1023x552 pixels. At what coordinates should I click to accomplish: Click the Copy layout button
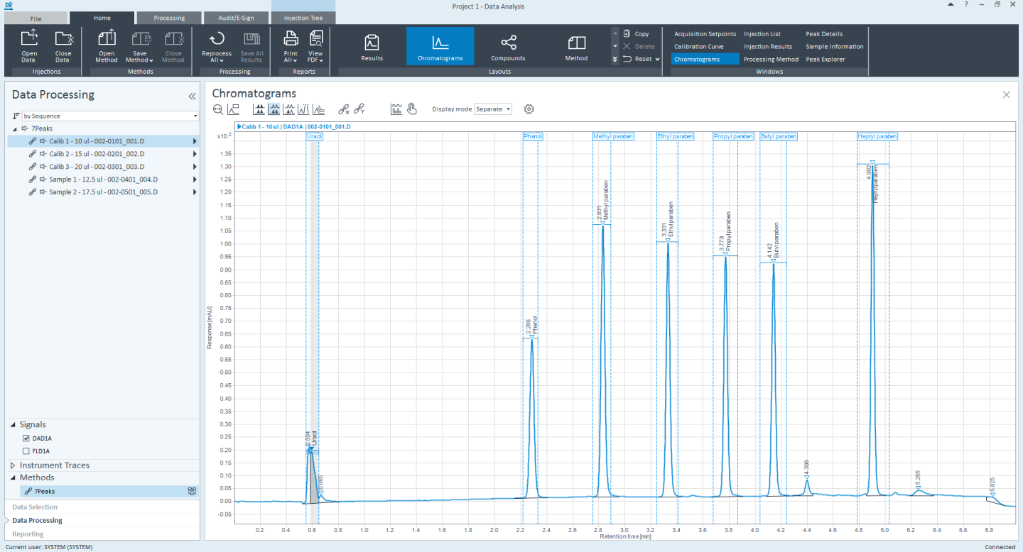[636, 33]
